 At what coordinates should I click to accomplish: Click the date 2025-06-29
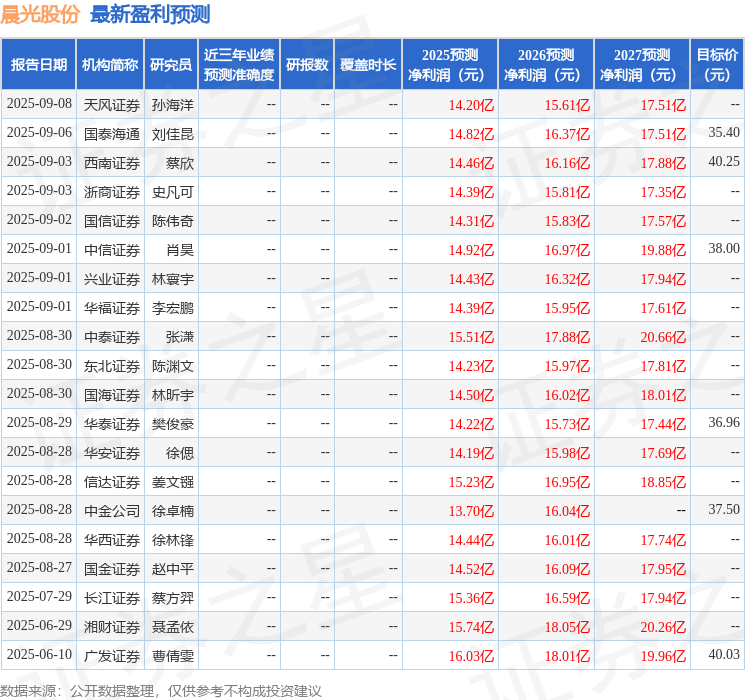pos(39,625)
